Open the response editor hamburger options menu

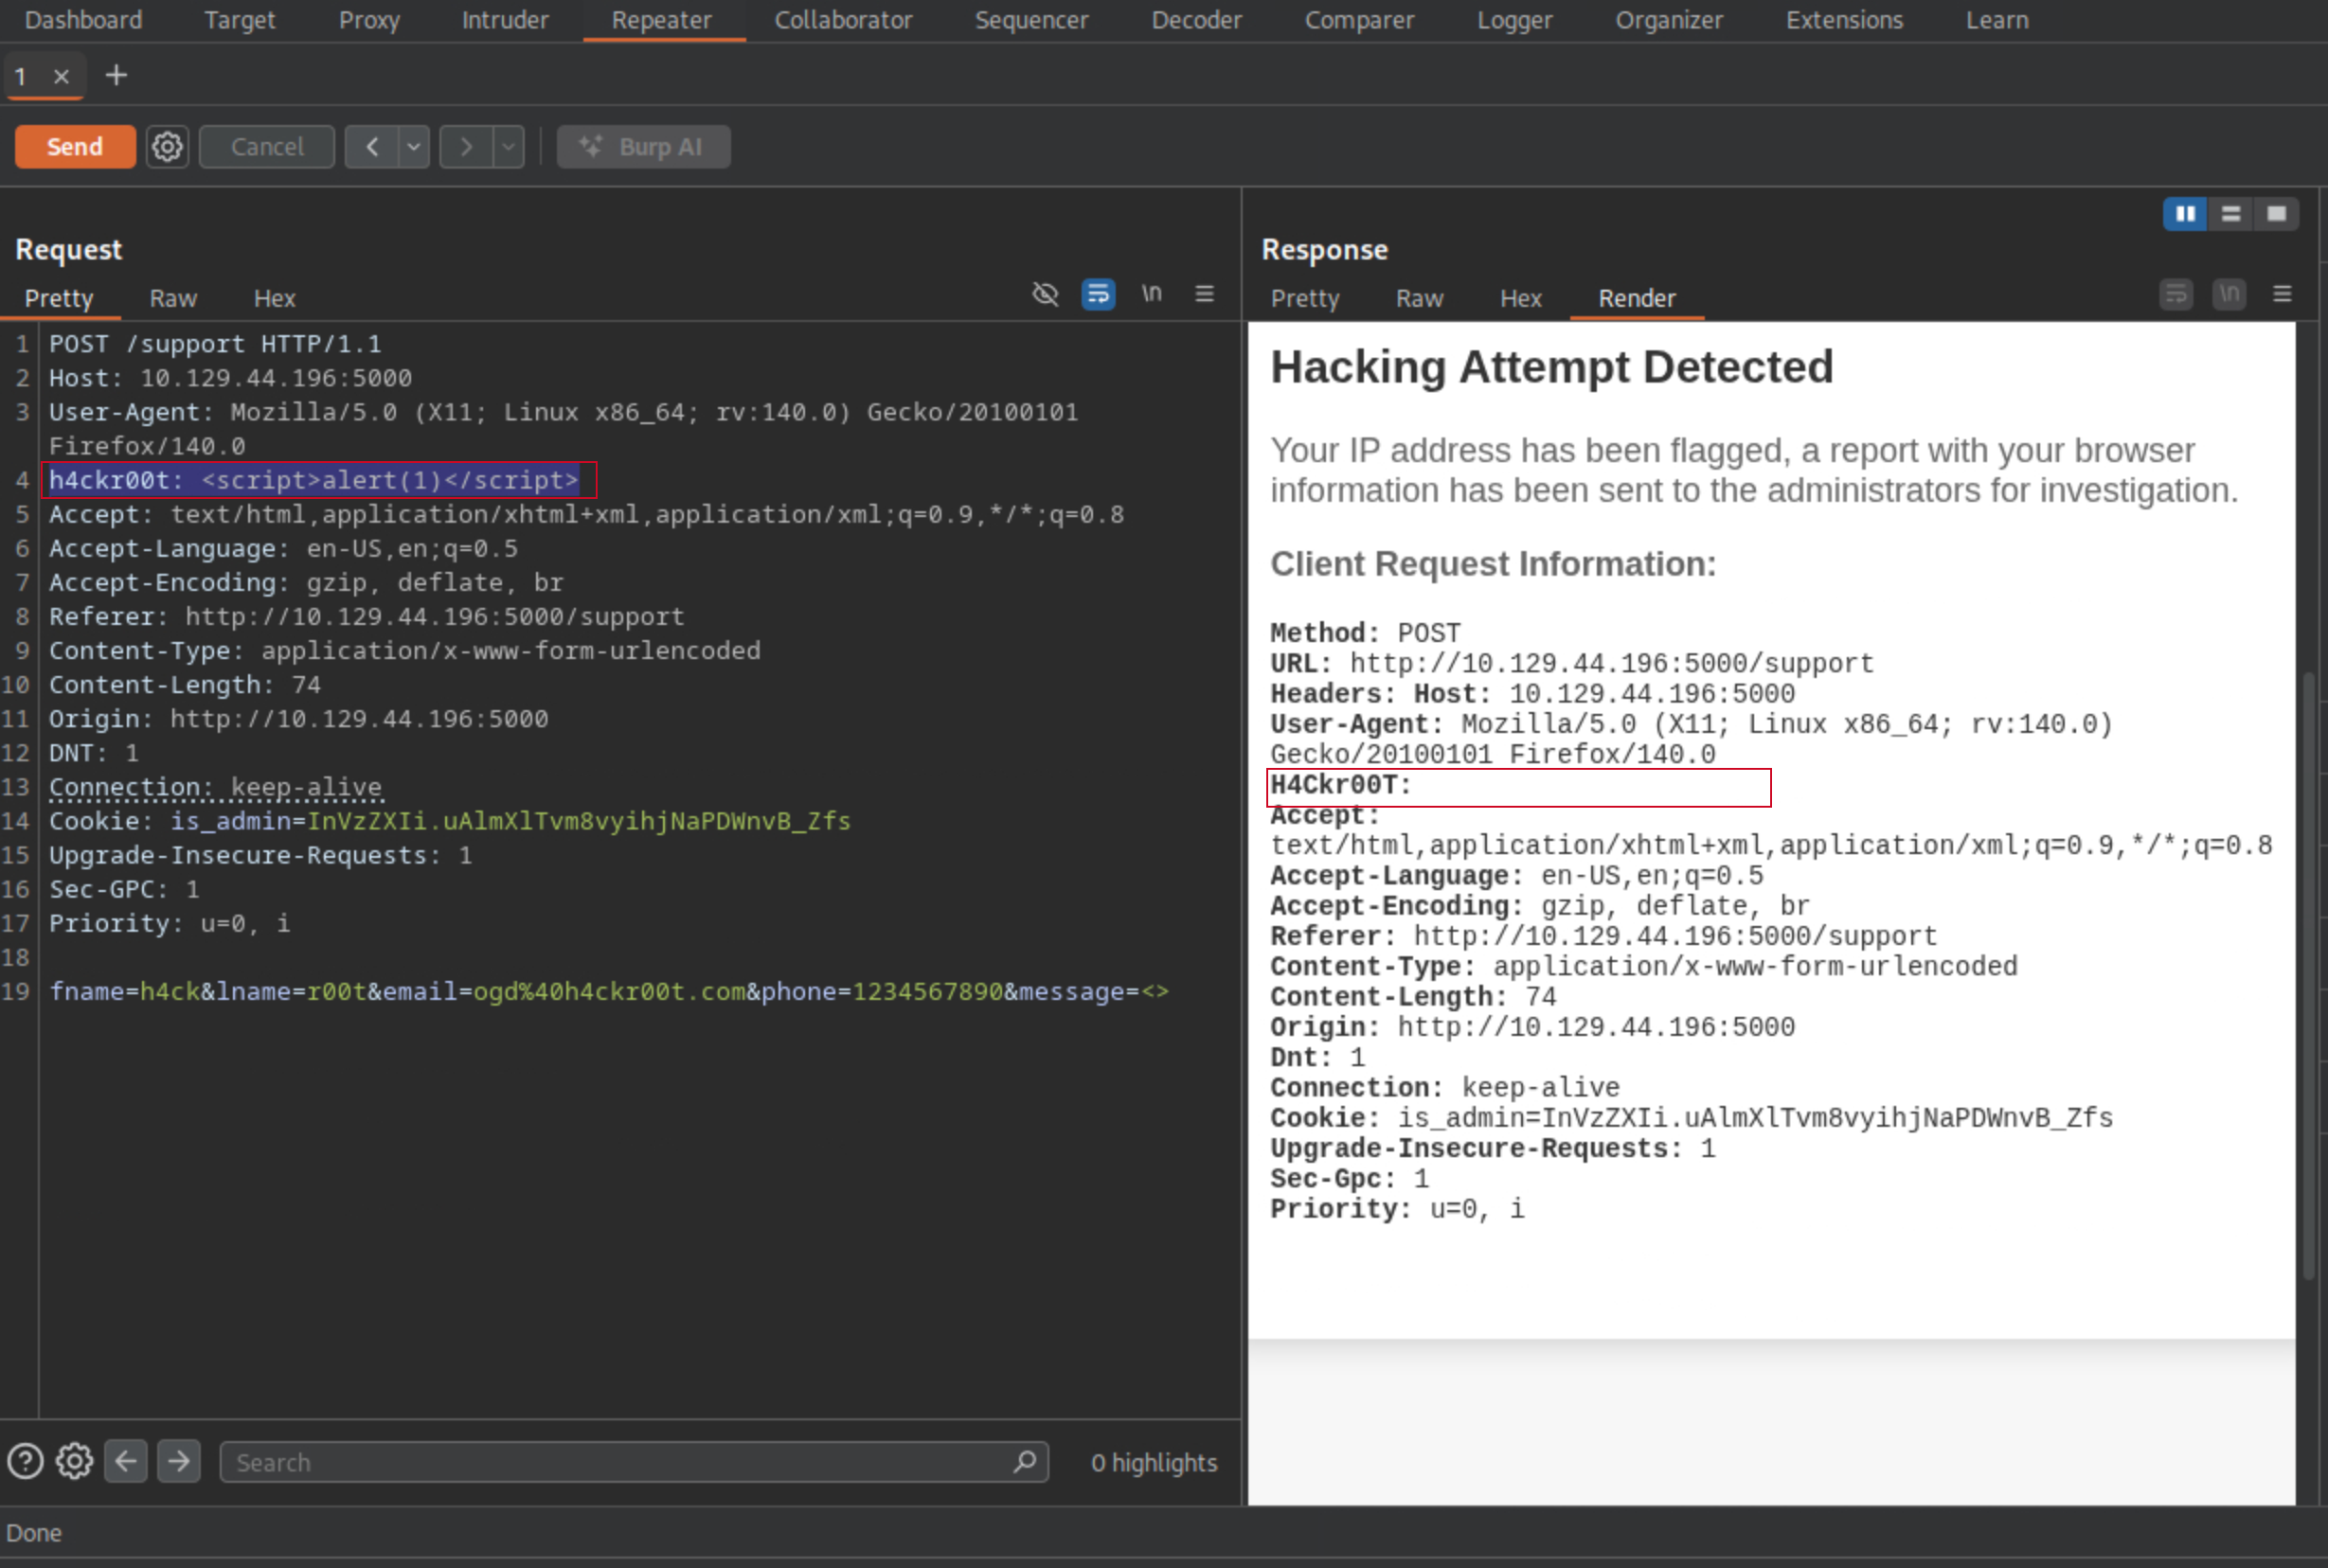2283,293
